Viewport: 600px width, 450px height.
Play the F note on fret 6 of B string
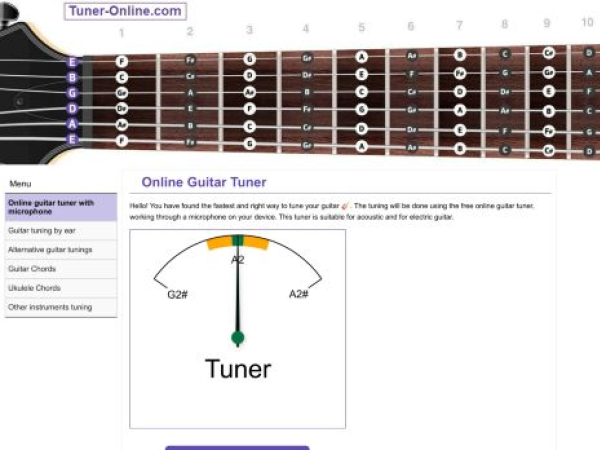tap(412, 73)
